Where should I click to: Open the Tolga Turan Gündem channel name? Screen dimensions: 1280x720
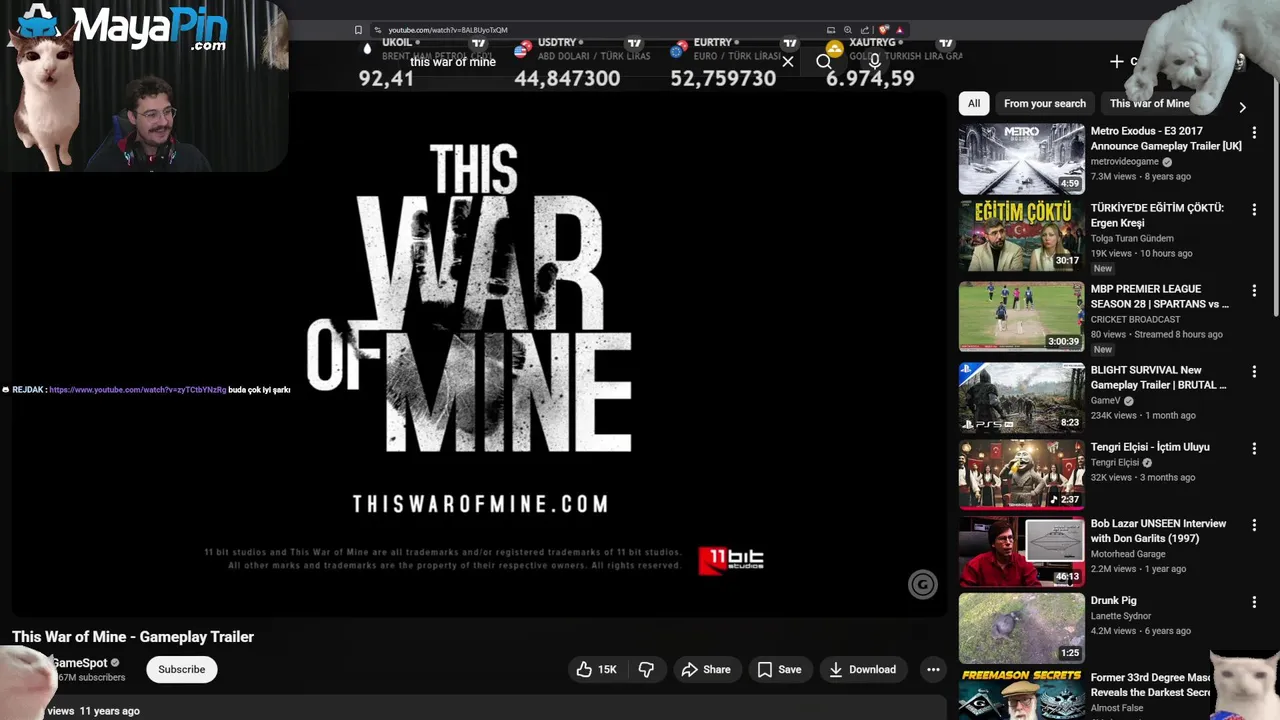1132,239
